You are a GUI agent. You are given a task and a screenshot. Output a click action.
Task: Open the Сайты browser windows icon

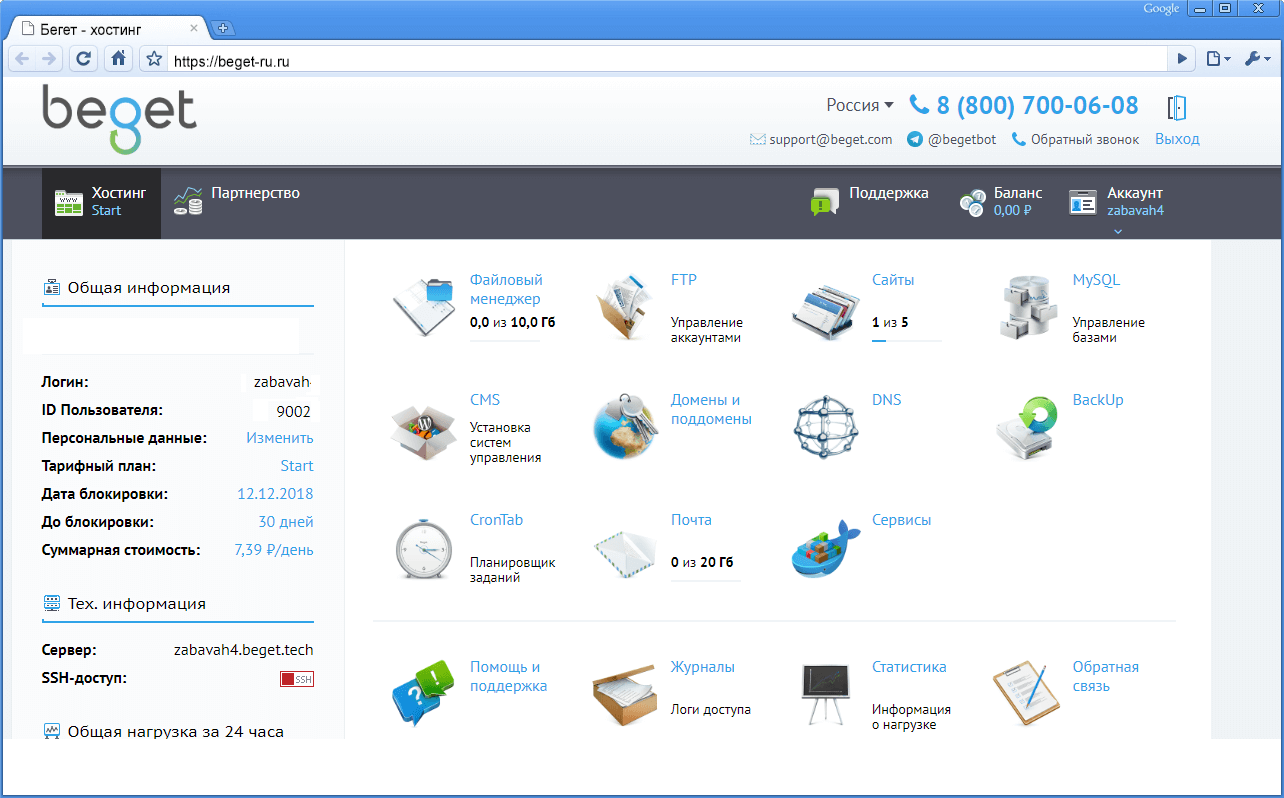[827, 310]
